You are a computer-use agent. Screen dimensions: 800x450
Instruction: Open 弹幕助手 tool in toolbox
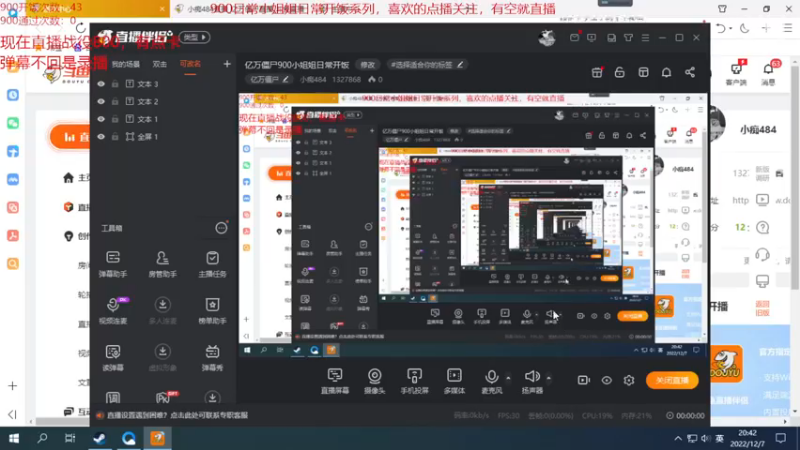(x=113, y=264)
